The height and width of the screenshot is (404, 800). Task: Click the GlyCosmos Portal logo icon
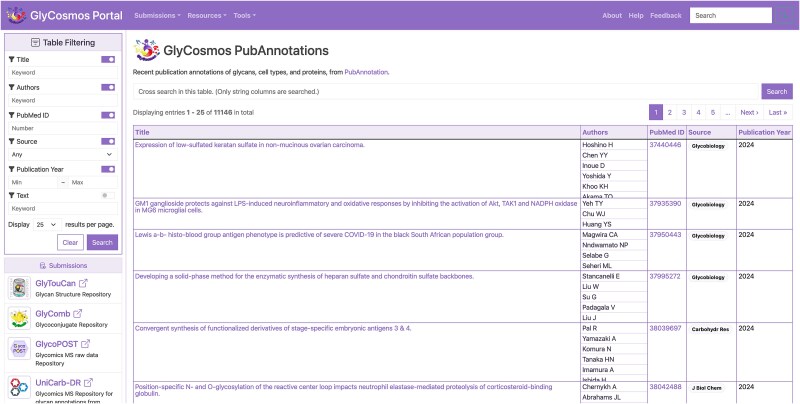(15, 15)
